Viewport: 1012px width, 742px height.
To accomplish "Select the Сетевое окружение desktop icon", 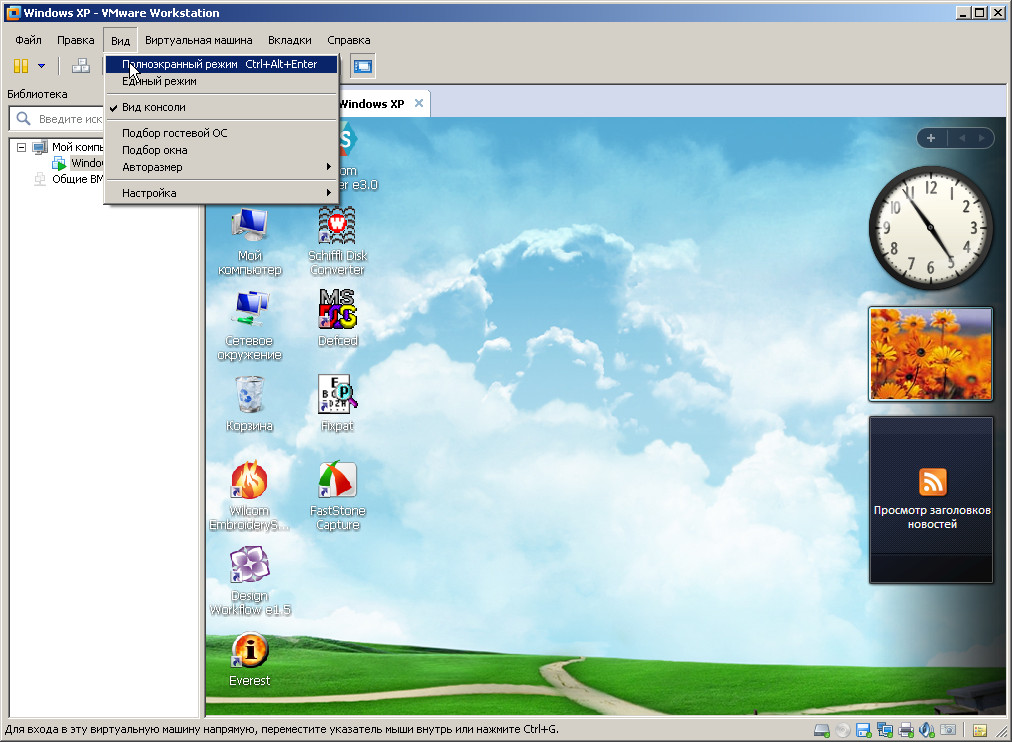I will point(250,326).
